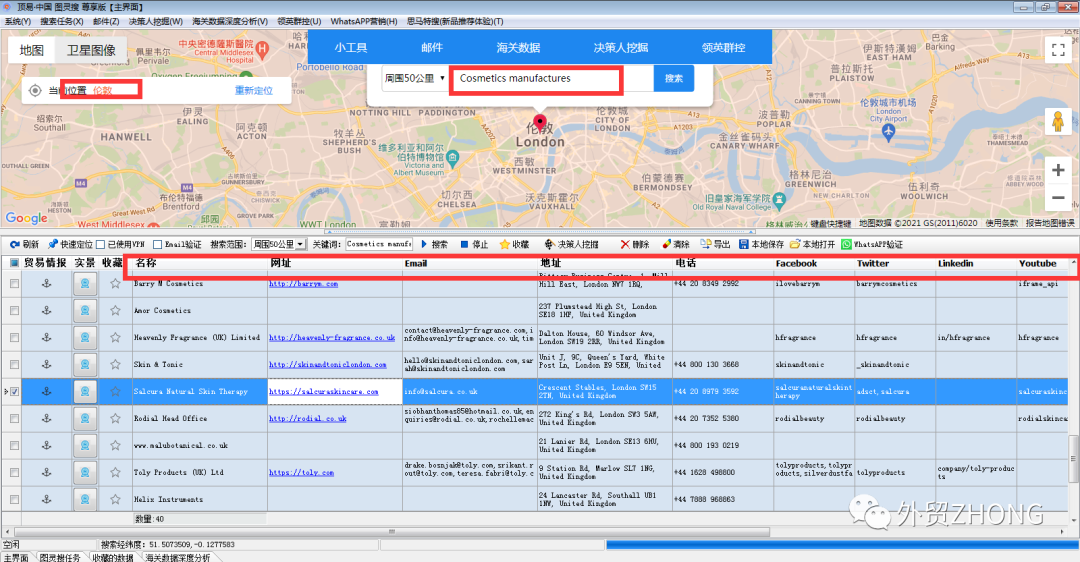This screenshot has height=562, width=1080.
Task: Click the anchor icon in Barry M Cosmetics row
Action: click(x=46, y=283)
